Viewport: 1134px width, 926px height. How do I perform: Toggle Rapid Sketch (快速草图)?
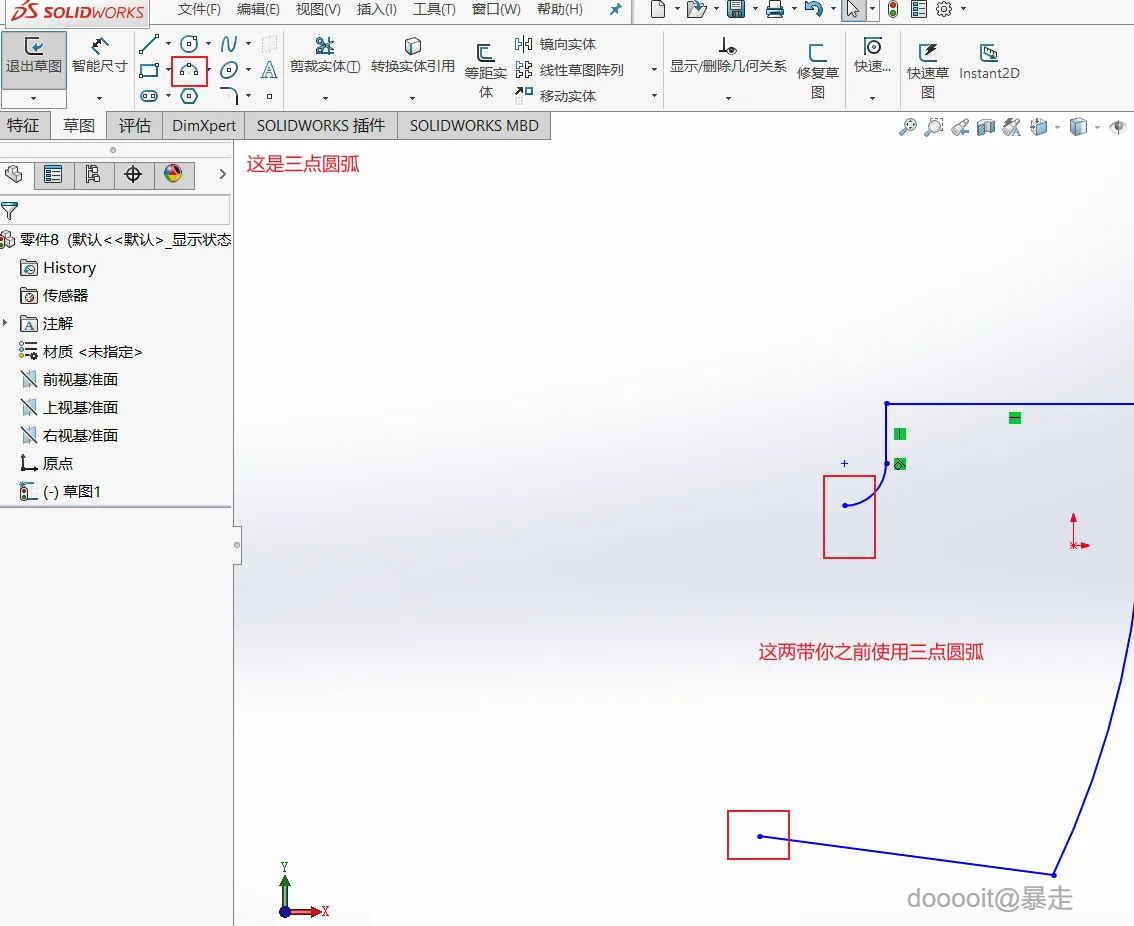928,70
